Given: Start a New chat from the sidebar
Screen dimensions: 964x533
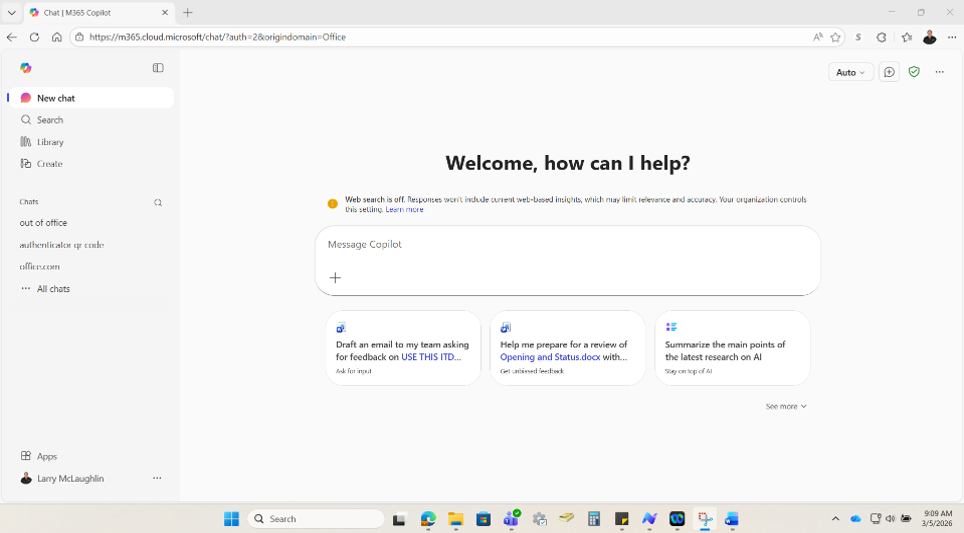Looking at the screenshot, I should (x=92, y=98).
